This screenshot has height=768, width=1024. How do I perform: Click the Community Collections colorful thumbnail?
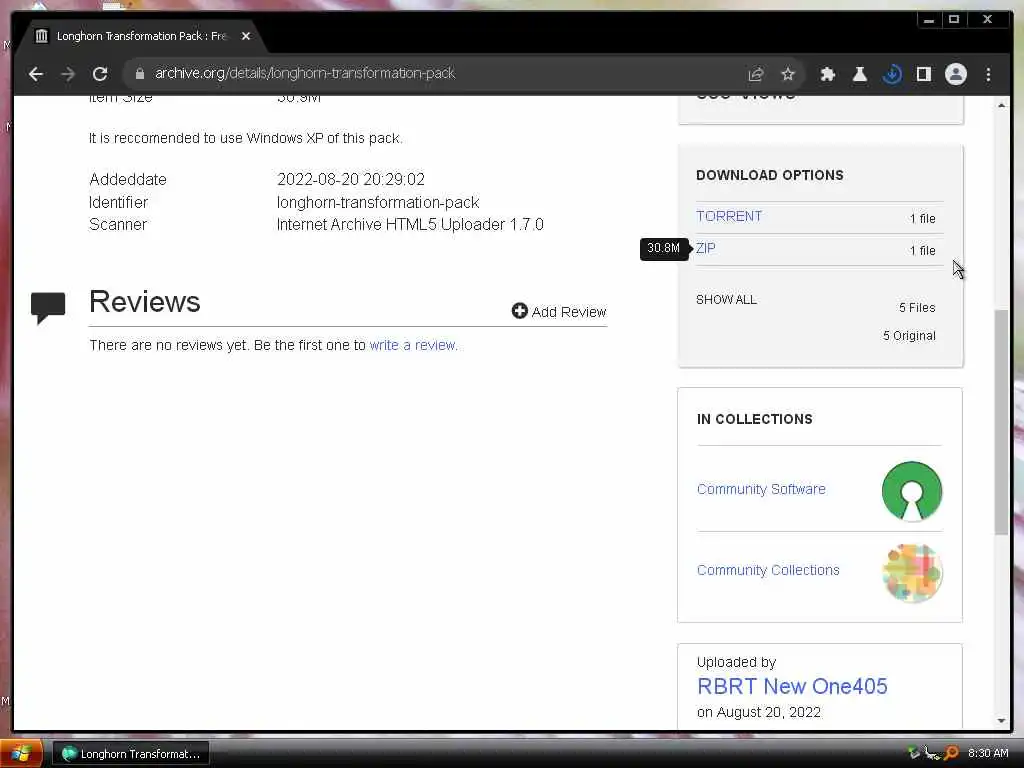[x=912, y=573]
